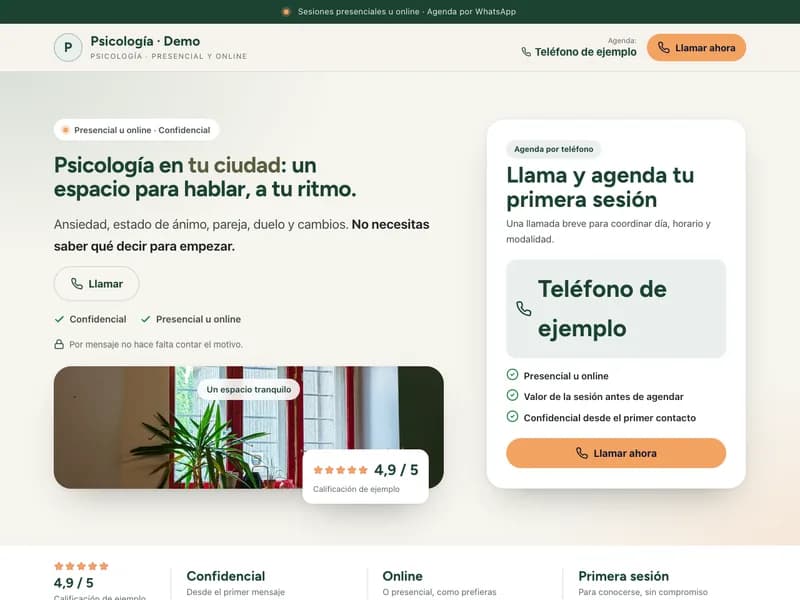This screenshot has width=800, height=600.
Task: Click the Teléfono de ejemplo header link
Action: (579, 52)
